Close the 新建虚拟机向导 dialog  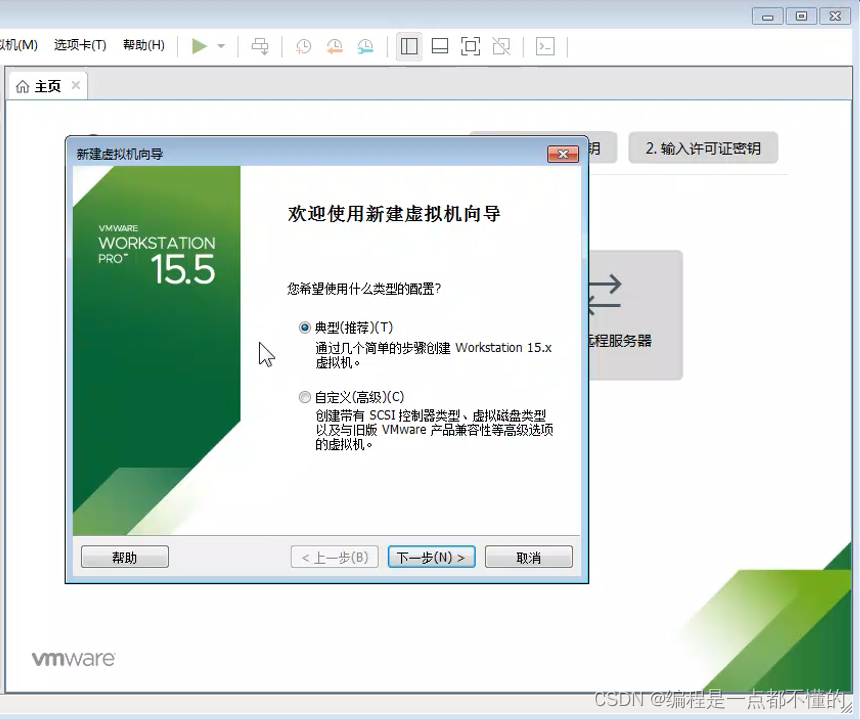[563, 154]
